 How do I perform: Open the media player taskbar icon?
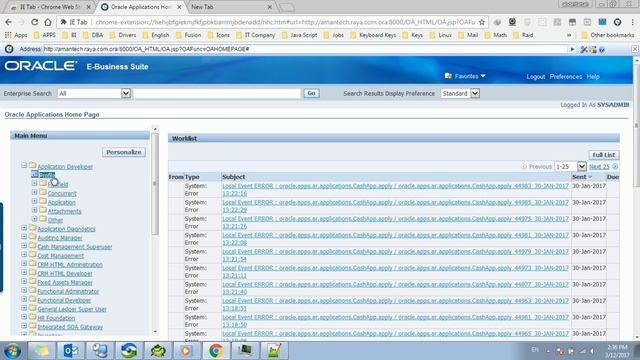point(186,351)
